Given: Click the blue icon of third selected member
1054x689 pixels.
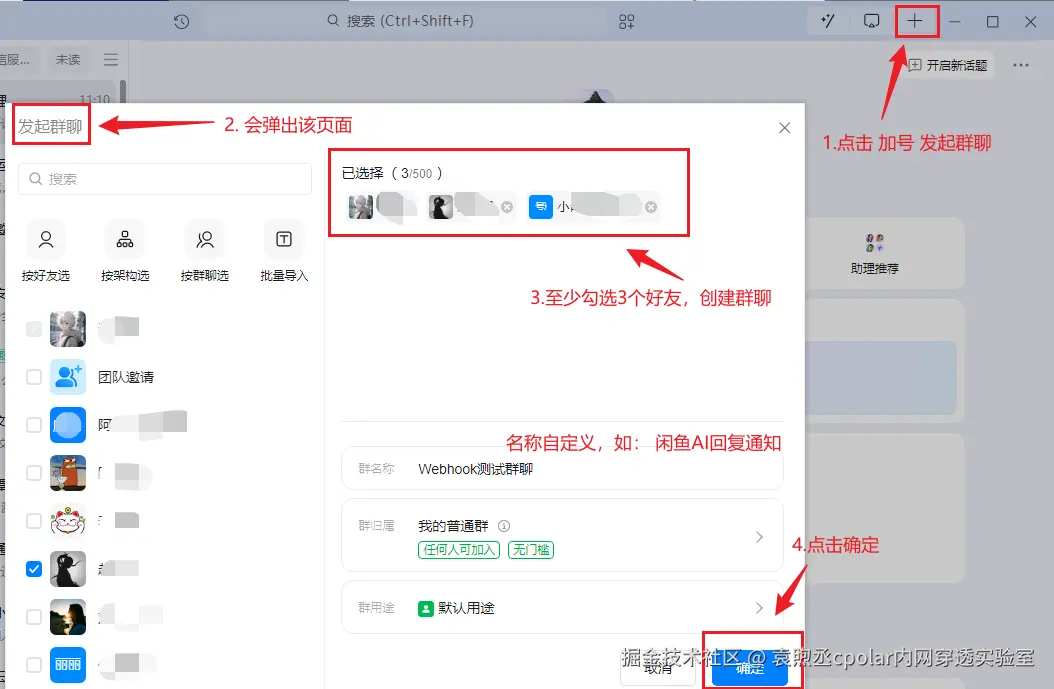Looking at the screenshot, I should tap(540, 207).
